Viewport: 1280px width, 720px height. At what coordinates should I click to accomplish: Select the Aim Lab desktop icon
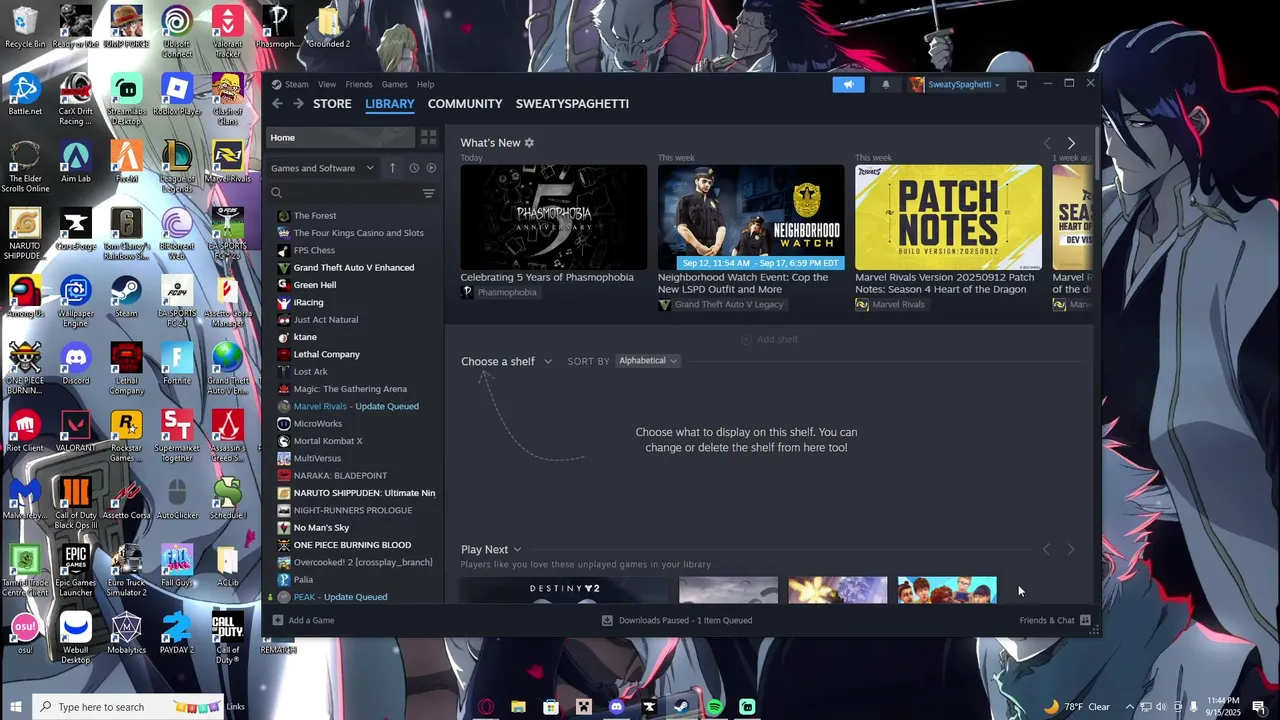coord(75,162)
